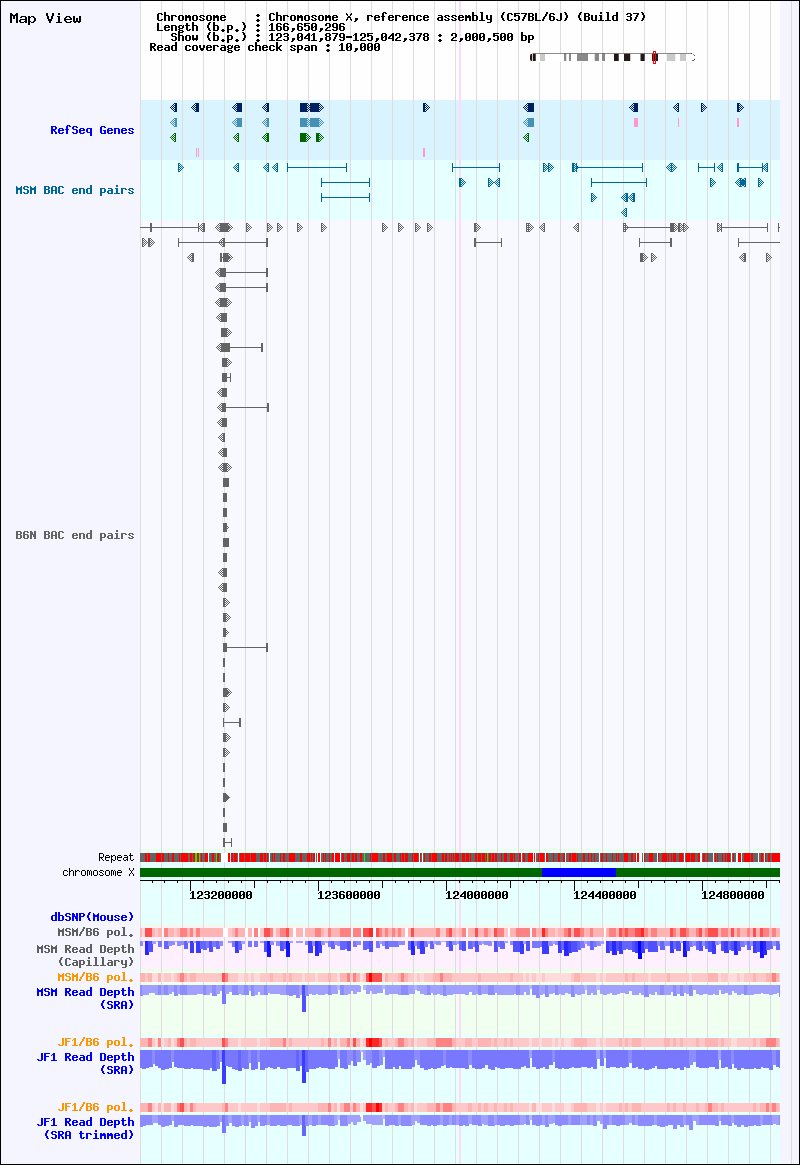The width and height of the screenshot is (800, 1165).
Task: Click the gray MSM/B6 pol. label
Action: coord(96,932)
